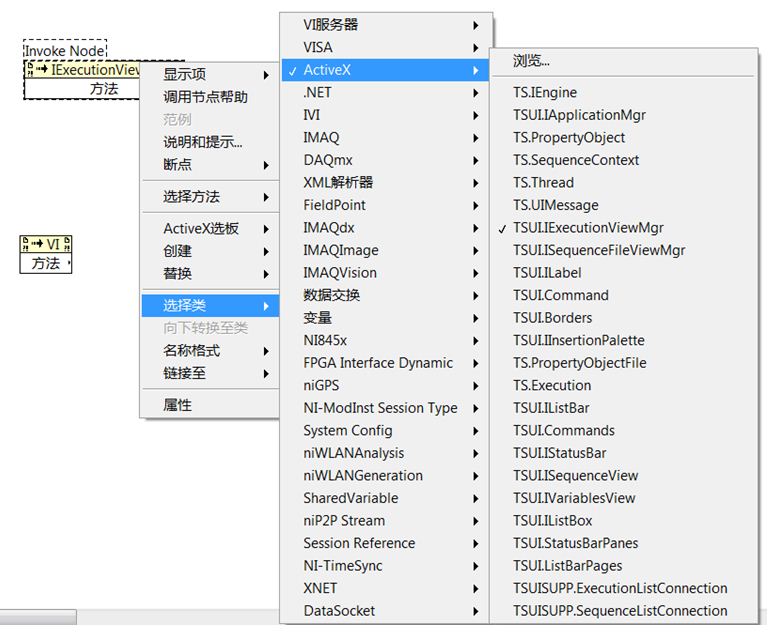This screenshot has width=772, height=634.
Task: Open the .NET class submenu
Action: 318,93
